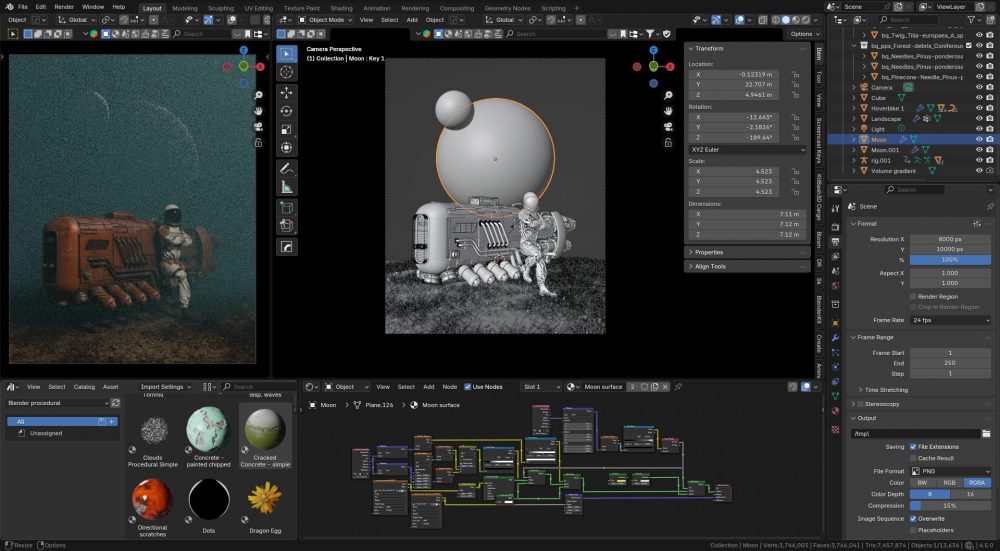This screenshot has width=1000, height=551.
Task: Refresh the asset library
Action: pyautogui.click(x=115, y=403)
